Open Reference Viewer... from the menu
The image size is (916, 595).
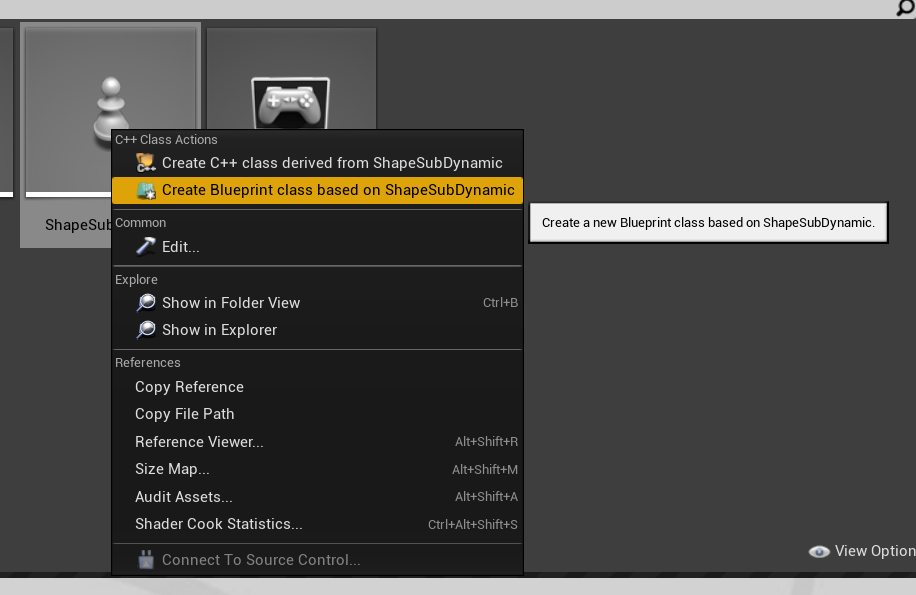pyautogui.click(x=317, y=442)
